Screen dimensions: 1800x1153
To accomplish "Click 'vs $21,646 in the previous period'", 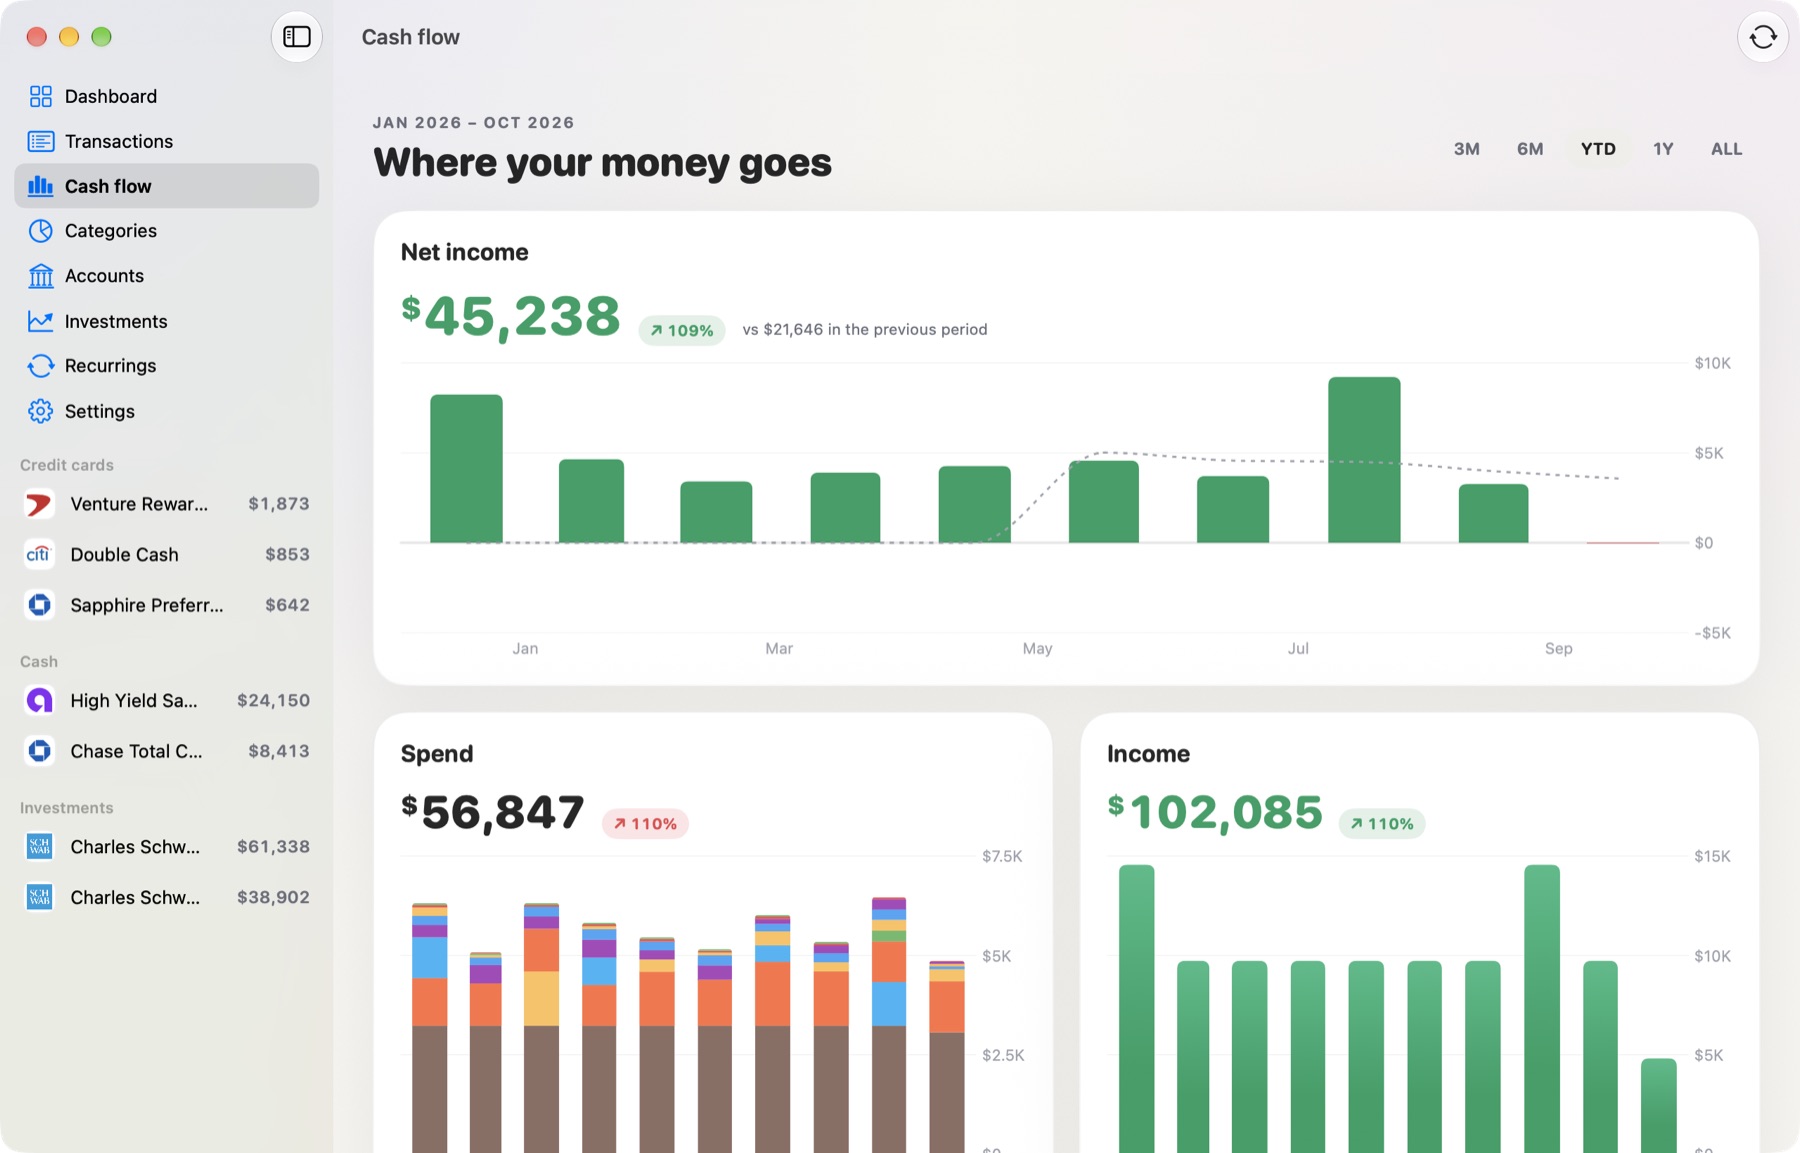I will (865, 330).
